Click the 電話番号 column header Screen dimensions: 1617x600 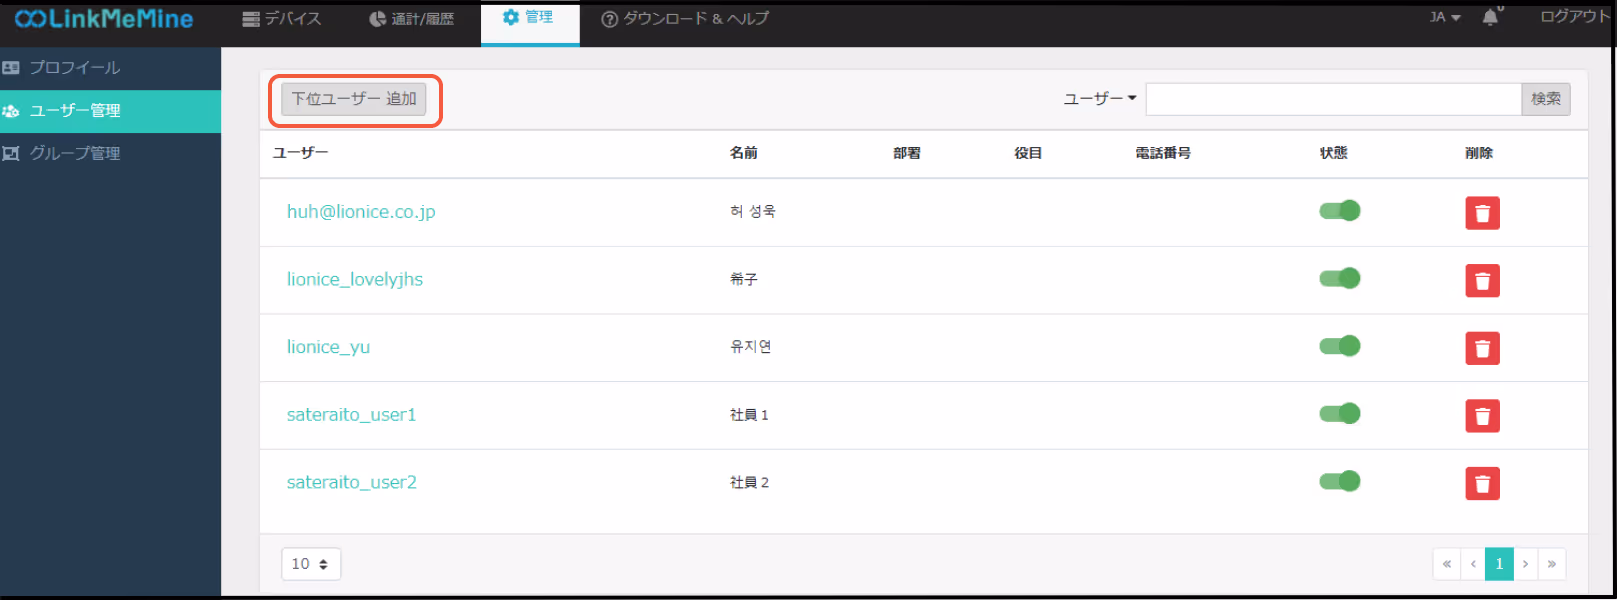pyautogui.click(x=1163, y=153)
